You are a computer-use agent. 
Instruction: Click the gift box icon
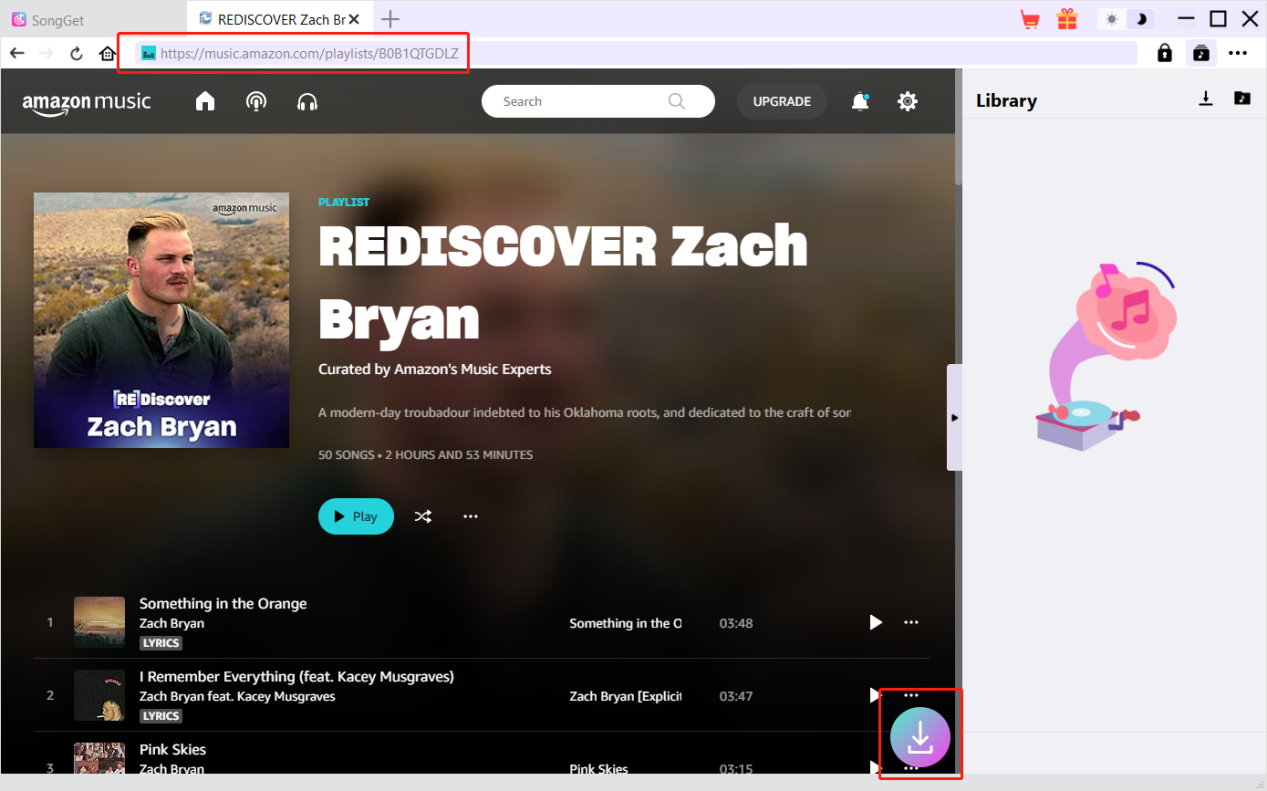click(x=1067, y=19)
